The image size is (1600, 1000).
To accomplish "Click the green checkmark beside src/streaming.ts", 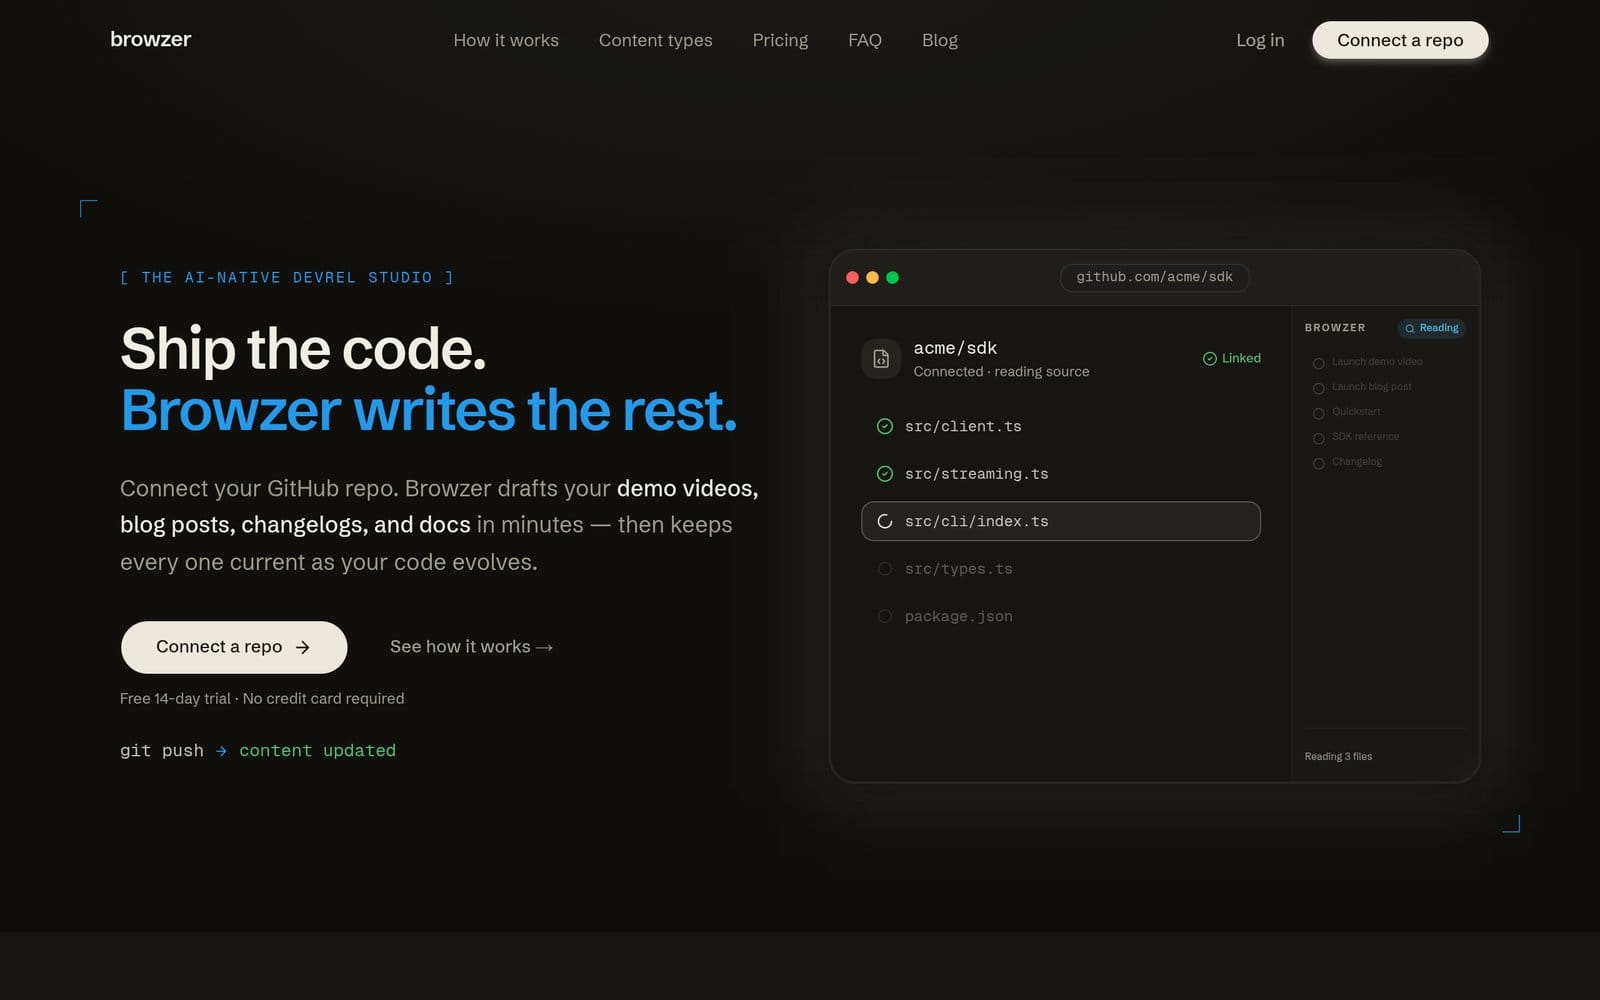I will tap(885, 474).
